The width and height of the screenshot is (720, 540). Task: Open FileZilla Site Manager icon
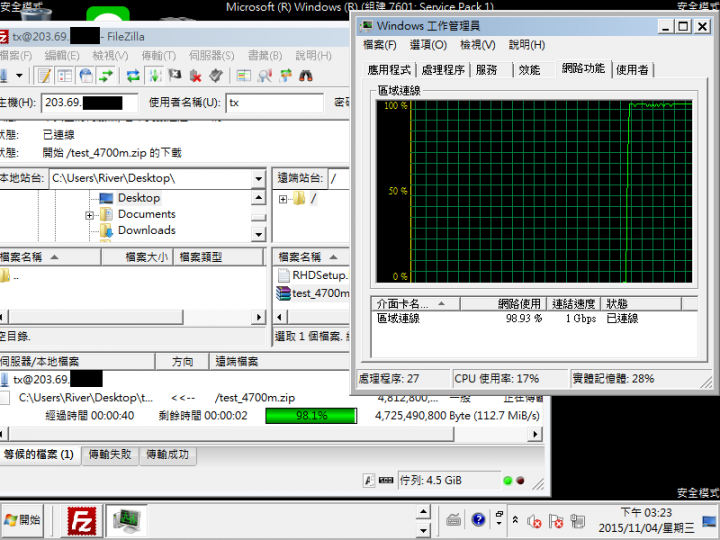click(4, 75)
